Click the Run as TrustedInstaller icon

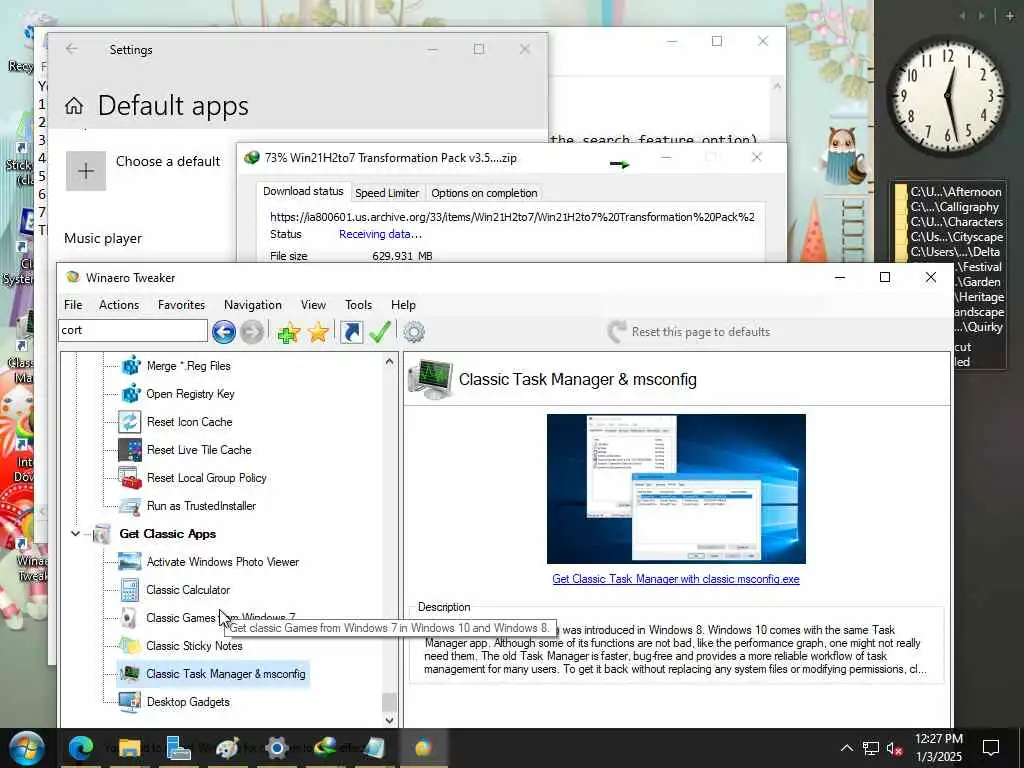click(129, 506)
